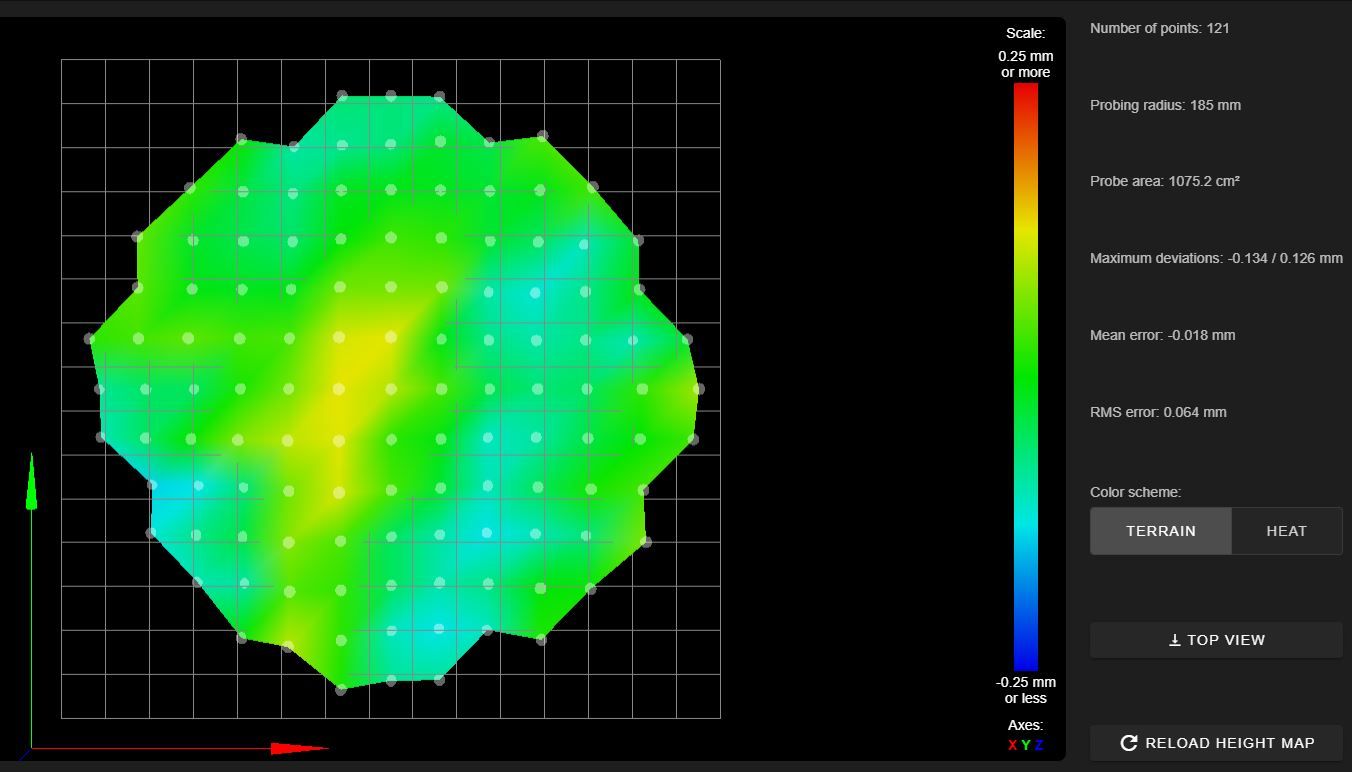
Task: Click the height scale color bar
Action: tap(1026, 377)
